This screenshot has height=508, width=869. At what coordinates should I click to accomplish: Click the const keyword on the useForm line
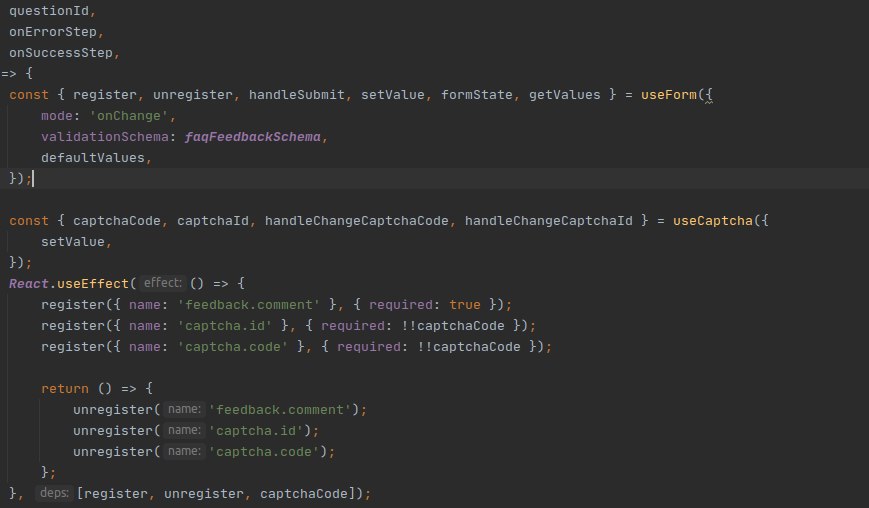(x=29, y=95)
